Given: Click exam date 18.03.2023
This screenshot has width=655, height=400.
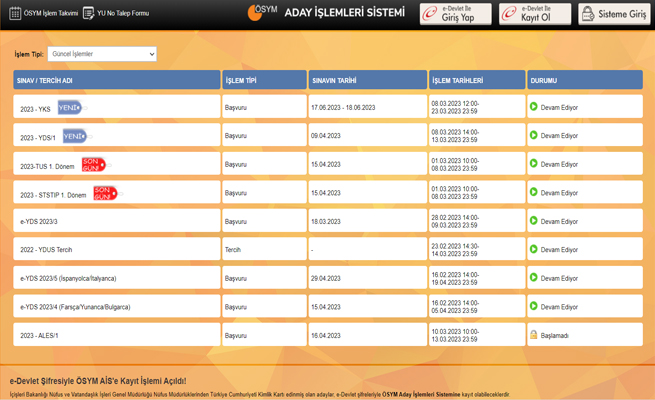Looking at the screenshot, I should coord(325,222).
